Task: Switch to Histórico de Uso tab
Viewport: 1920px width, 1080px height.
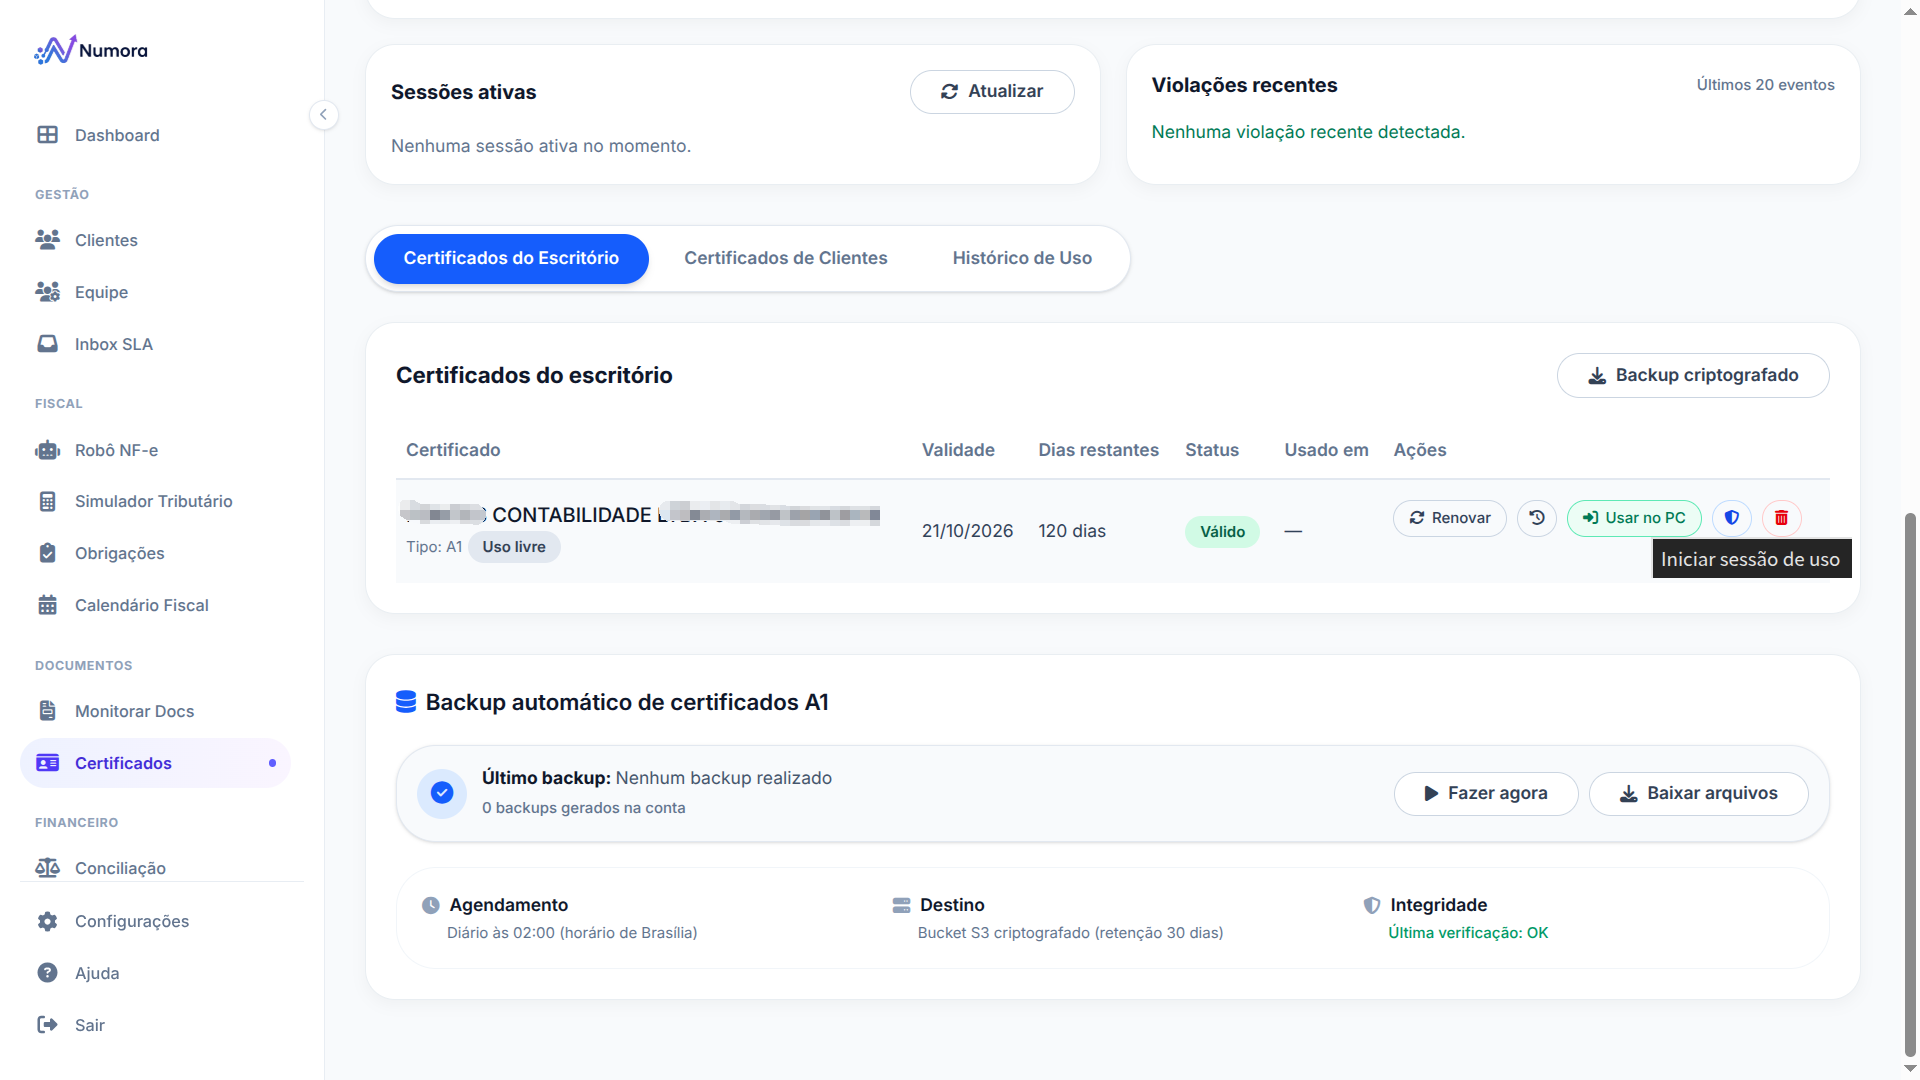Action: click(x=1022, y=259)
